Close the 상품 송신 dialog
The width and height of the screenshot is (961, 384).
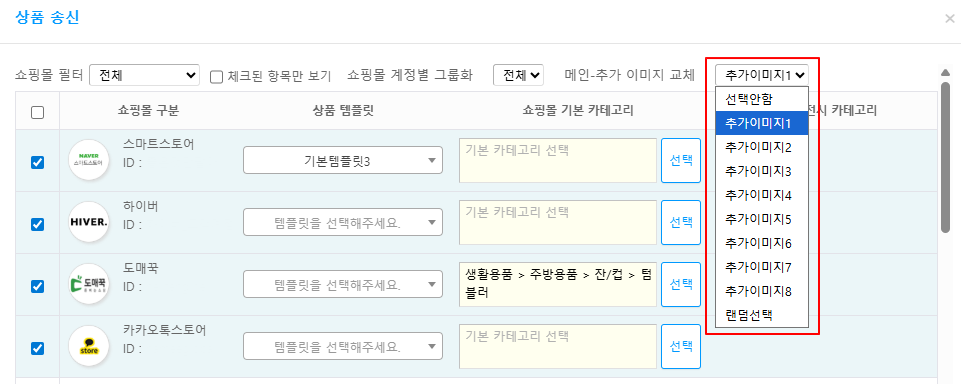[950, 18]
